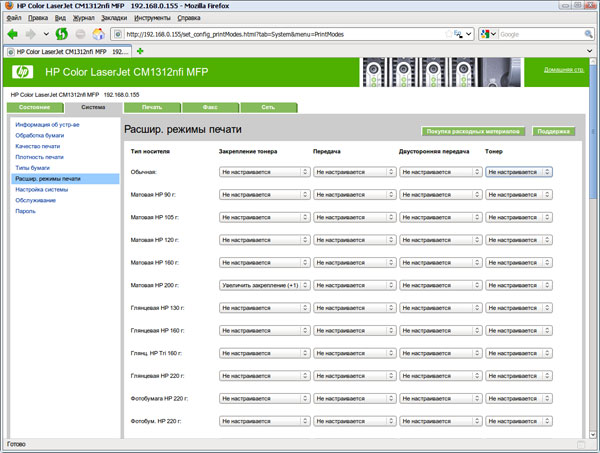Screen dimensions: 600x453
Task: Open the Вид menu
Action: [x=60, y=18]
